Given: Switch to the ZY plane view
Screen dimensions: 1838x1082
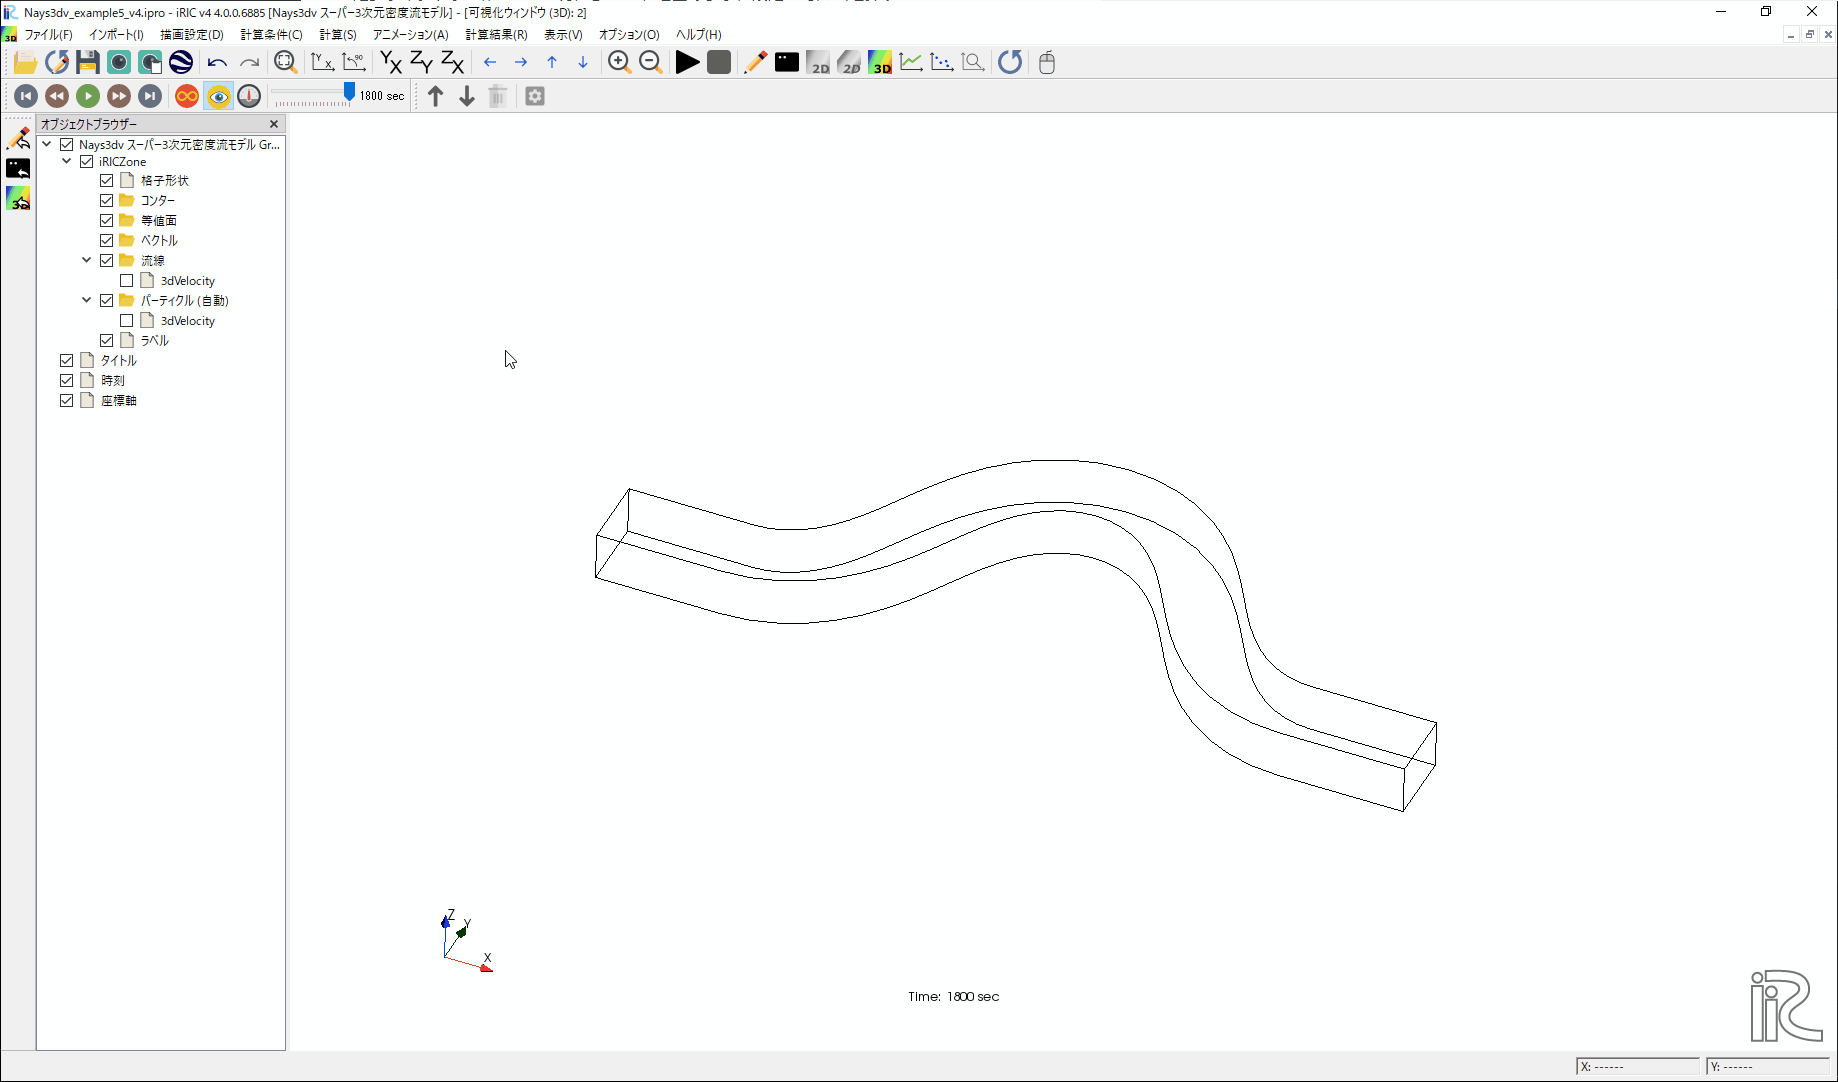Looking at the screenshot, I should 422,62.
